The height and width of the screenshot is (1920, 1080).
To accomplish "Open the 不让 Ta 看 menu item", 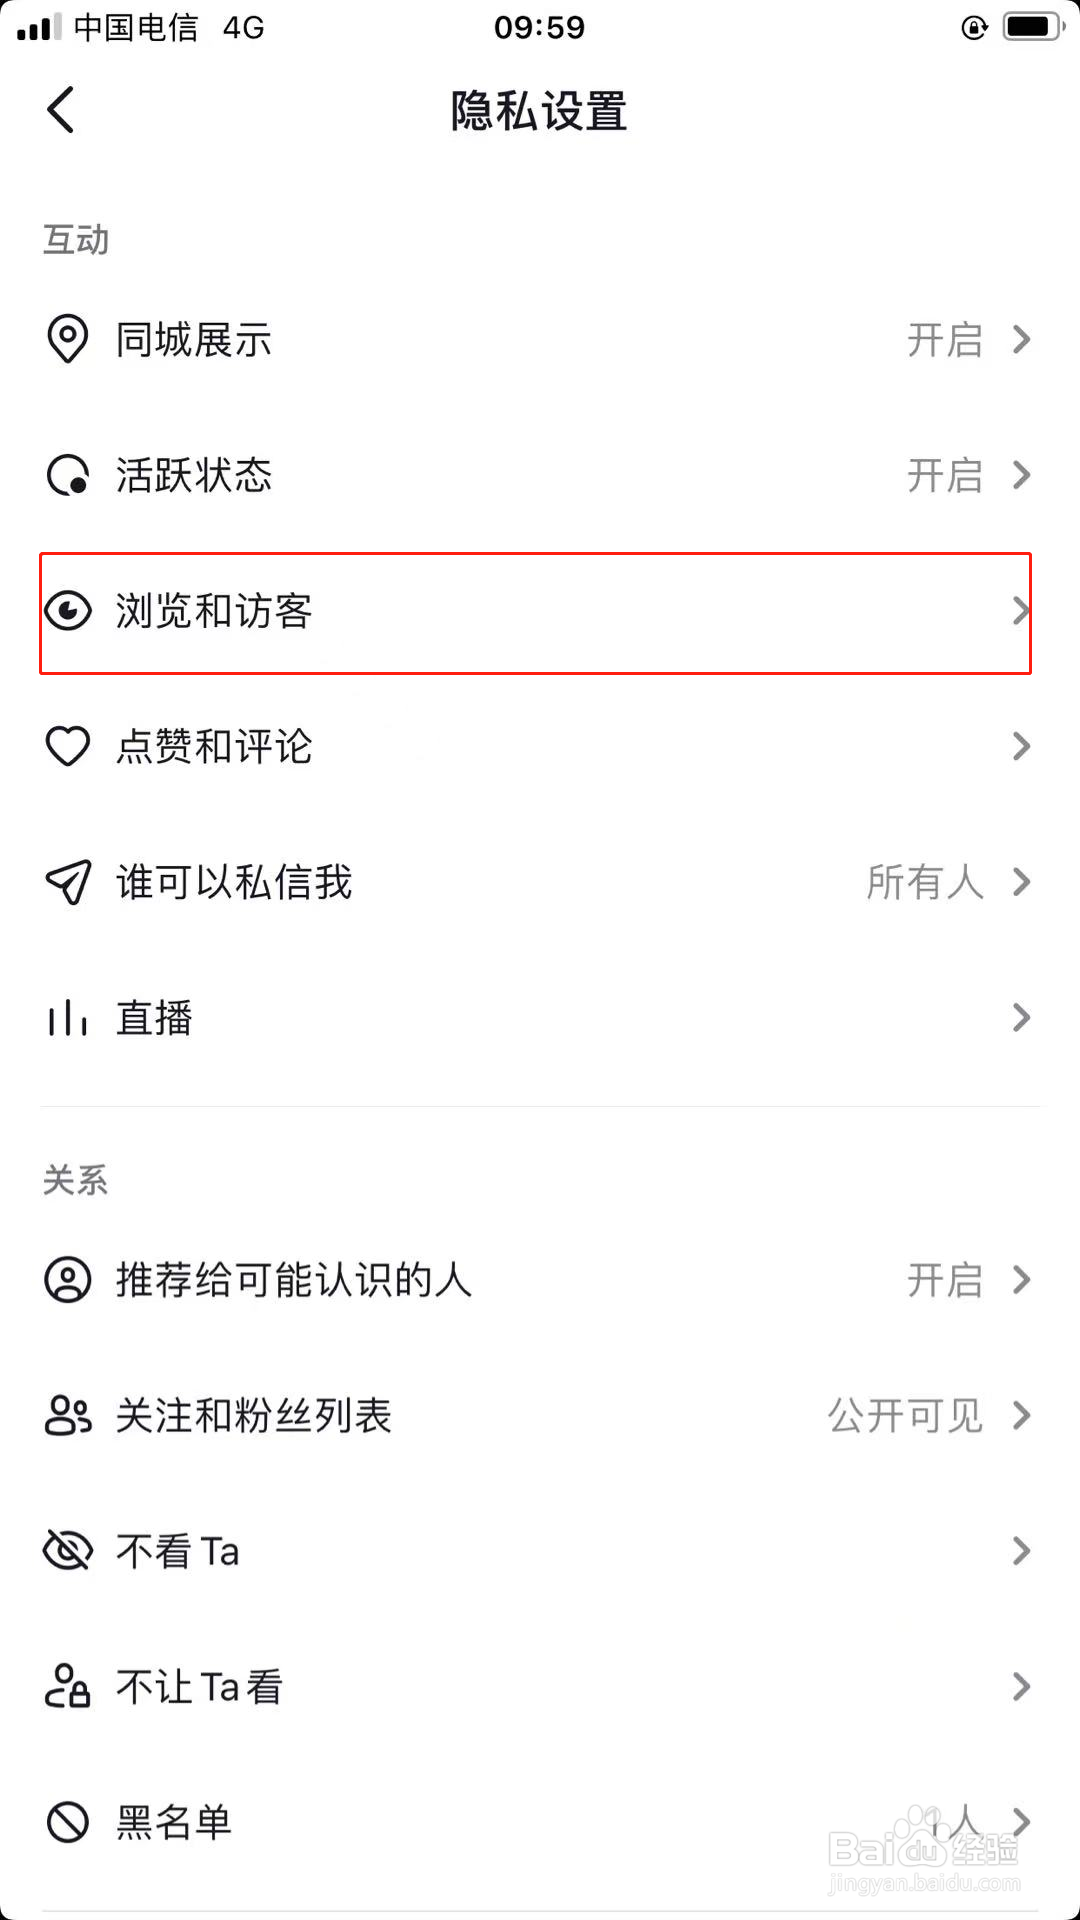I will (540, 1687).
